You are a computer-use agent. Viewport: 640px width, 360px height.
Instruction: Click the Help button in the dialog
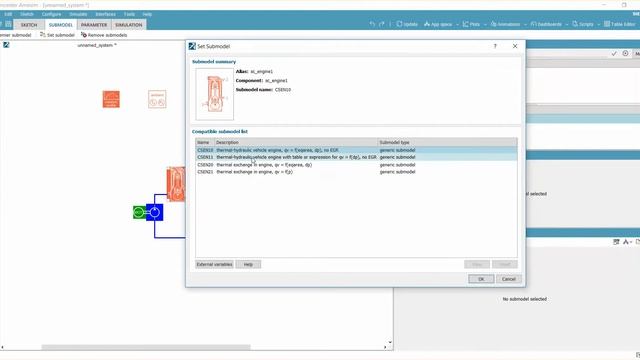click(x=248, y=264)
